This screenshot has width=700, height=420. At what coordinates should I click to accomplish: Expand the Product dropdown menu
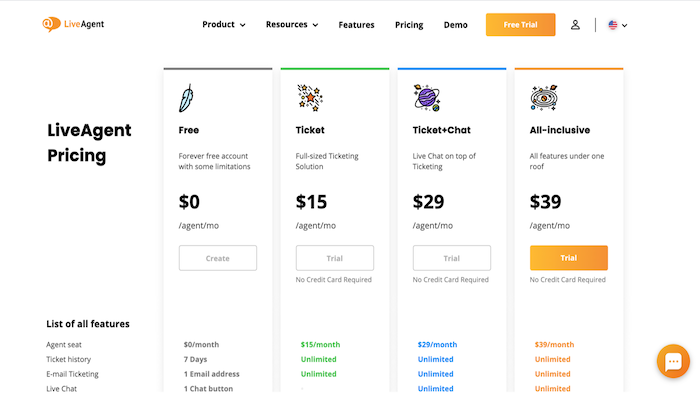pos(224,25)
